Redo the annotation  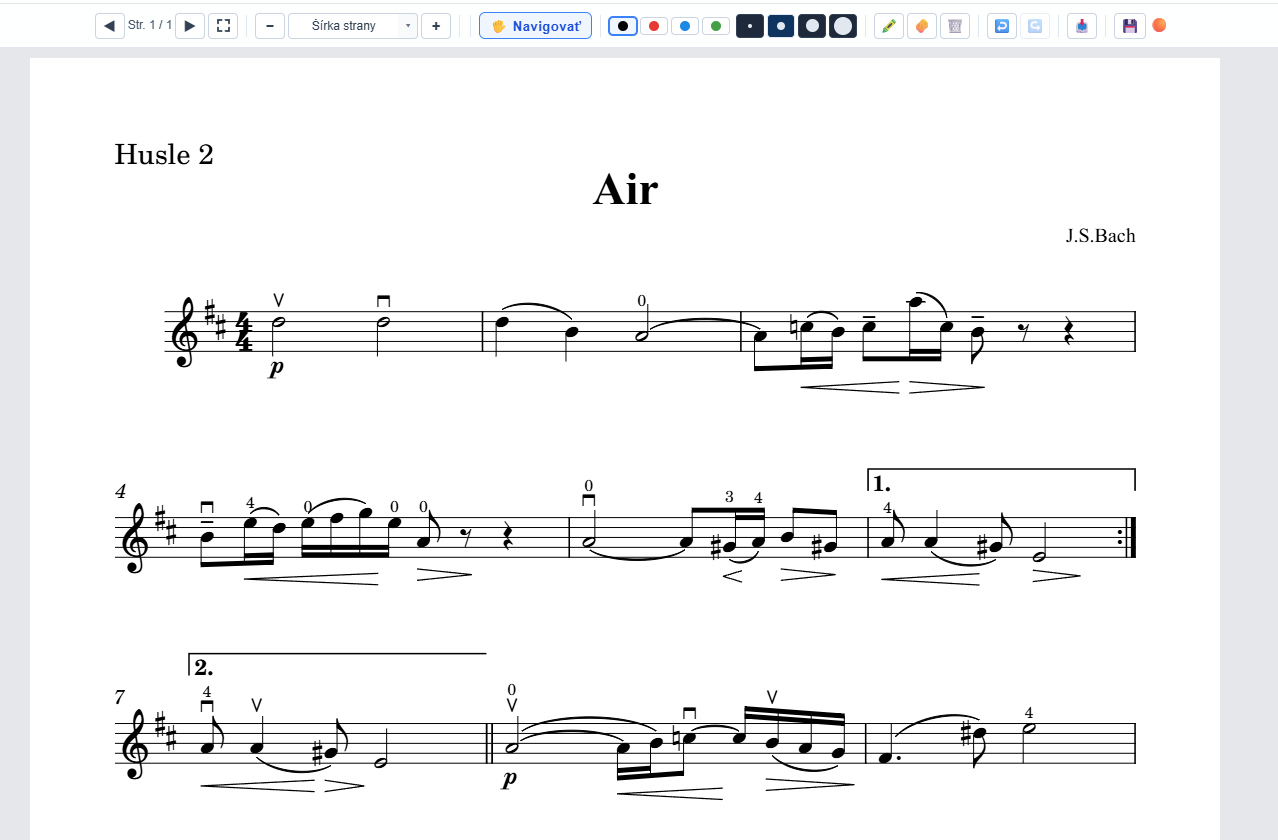[1035, 26]
